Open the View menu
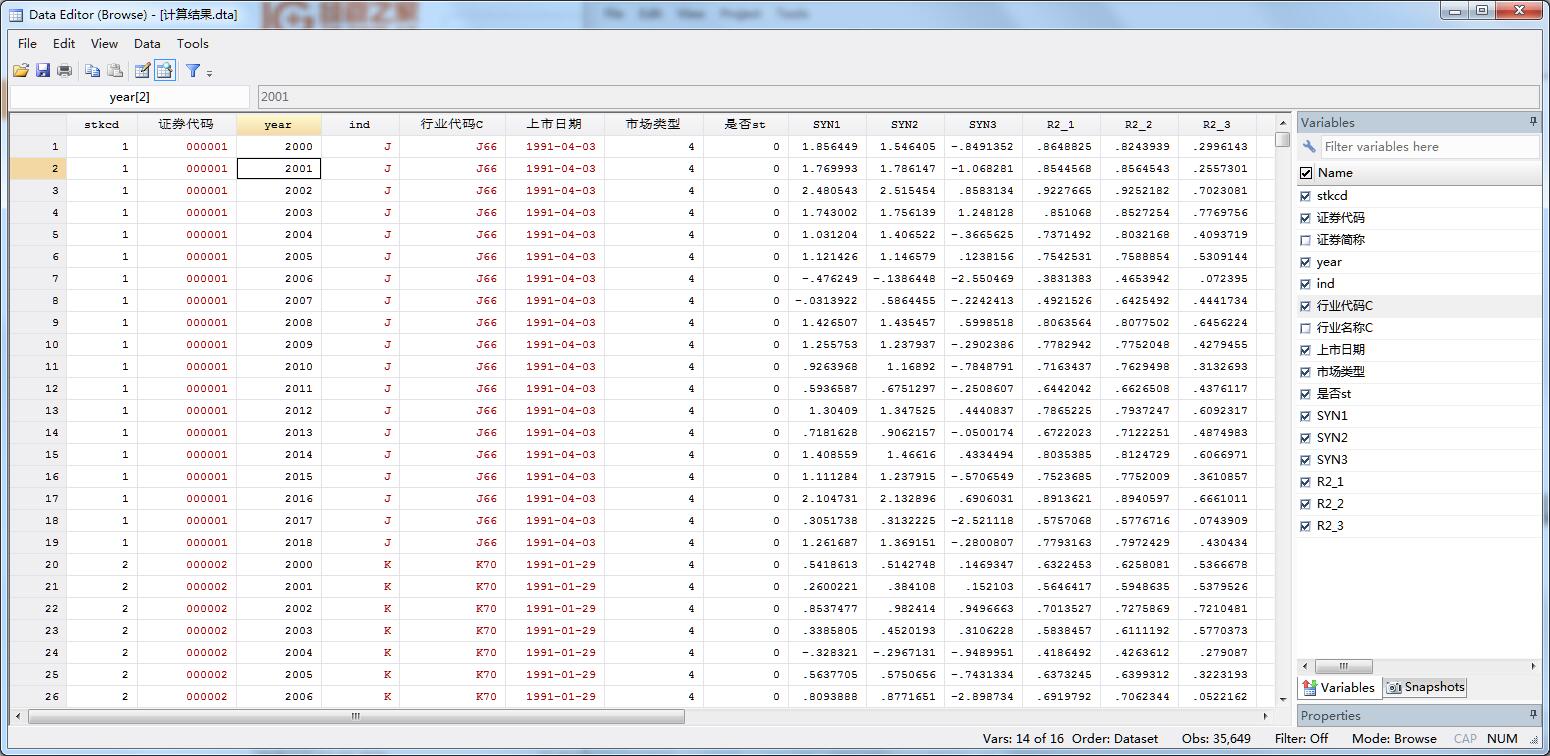1550x756 pixels. click(x=104, y=43)
